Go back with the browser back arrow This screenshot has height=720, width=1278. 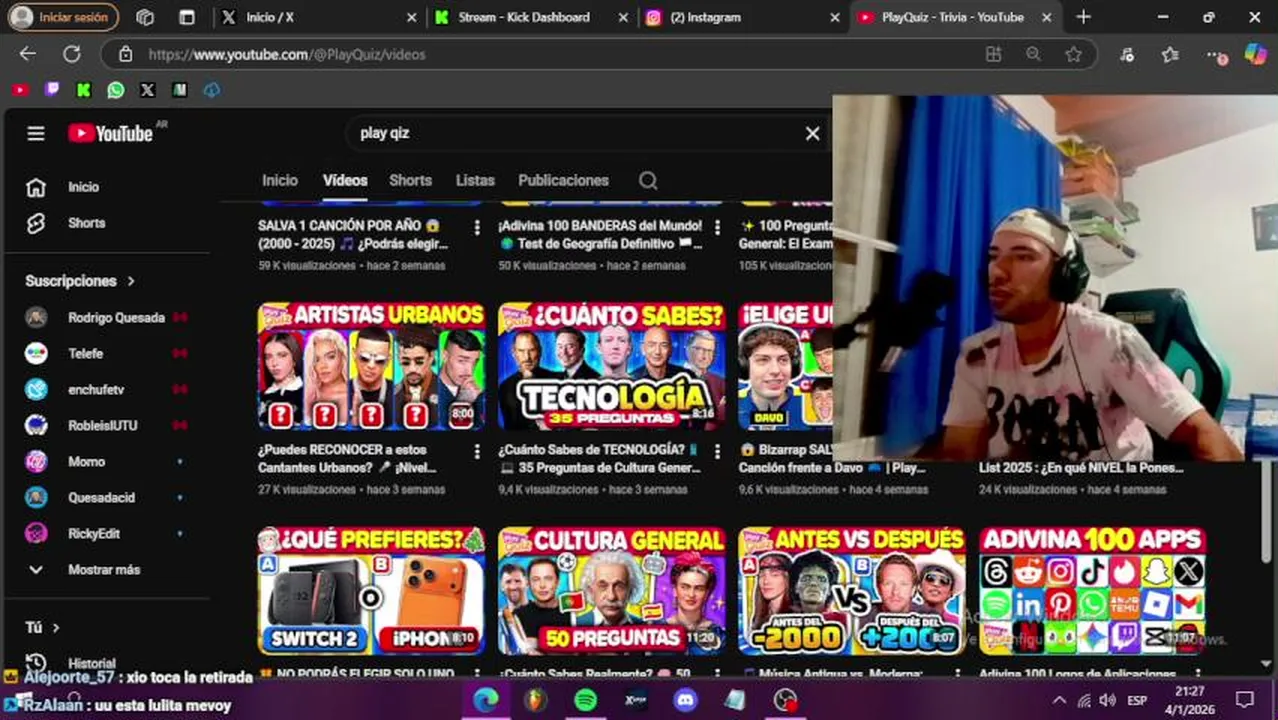pos(28,54)
